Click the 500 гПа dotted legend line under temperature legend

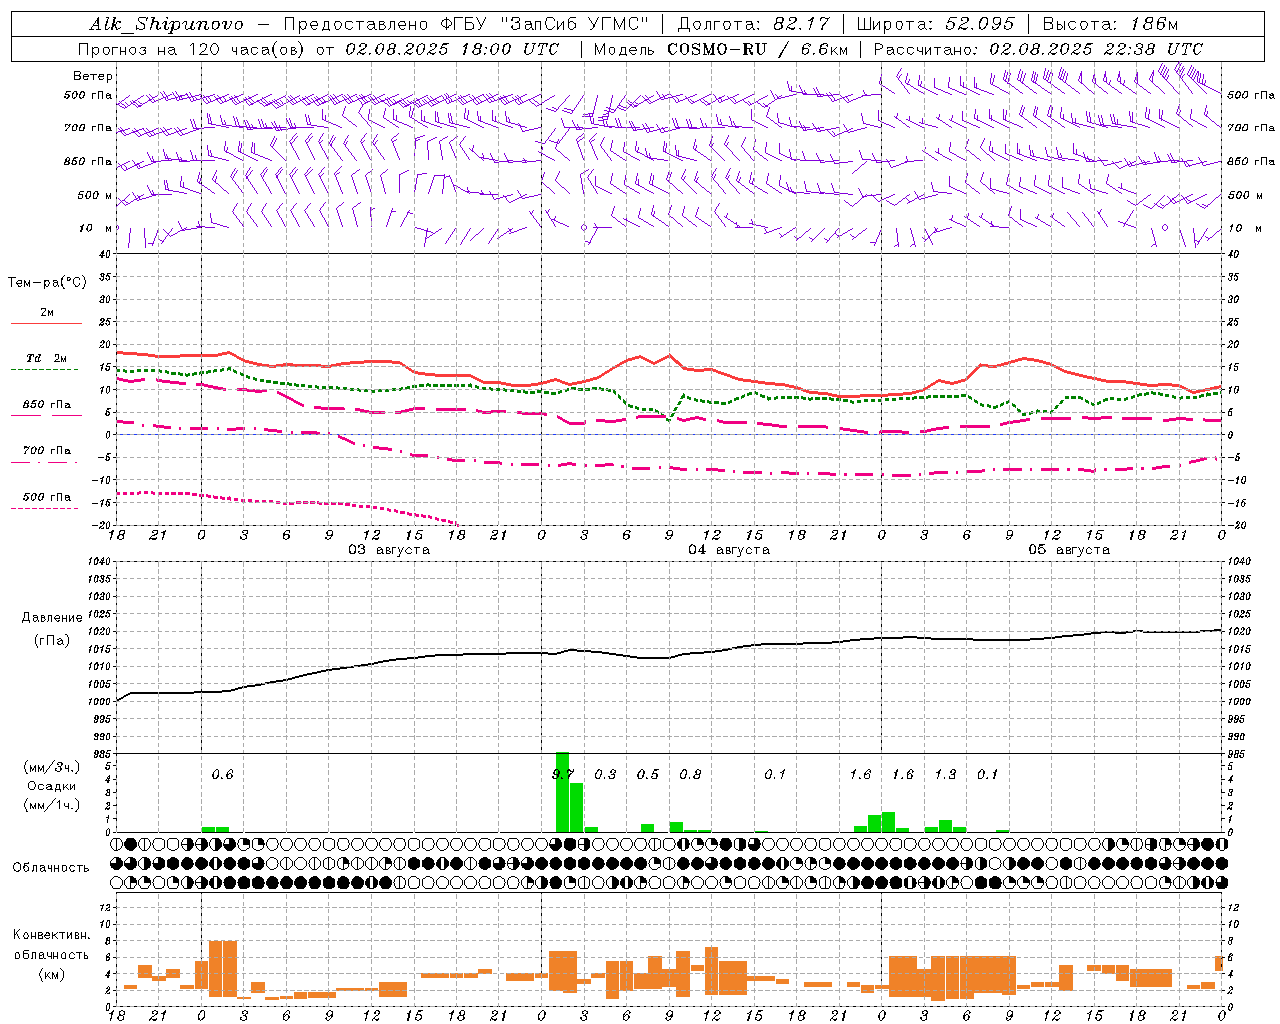[45, 508]
